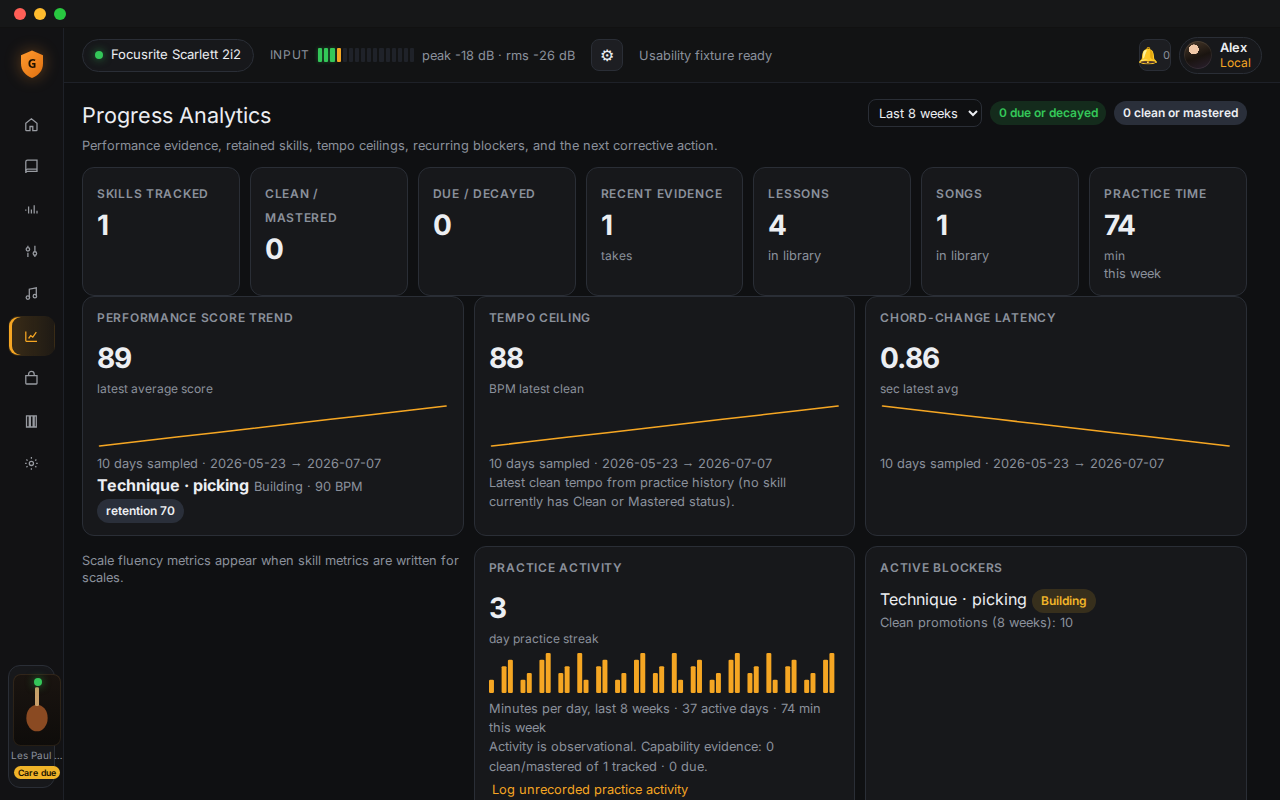This screenshot has height=800, width=1280.
Task: Click the retention 70 badge
Action: coord(140,511)
